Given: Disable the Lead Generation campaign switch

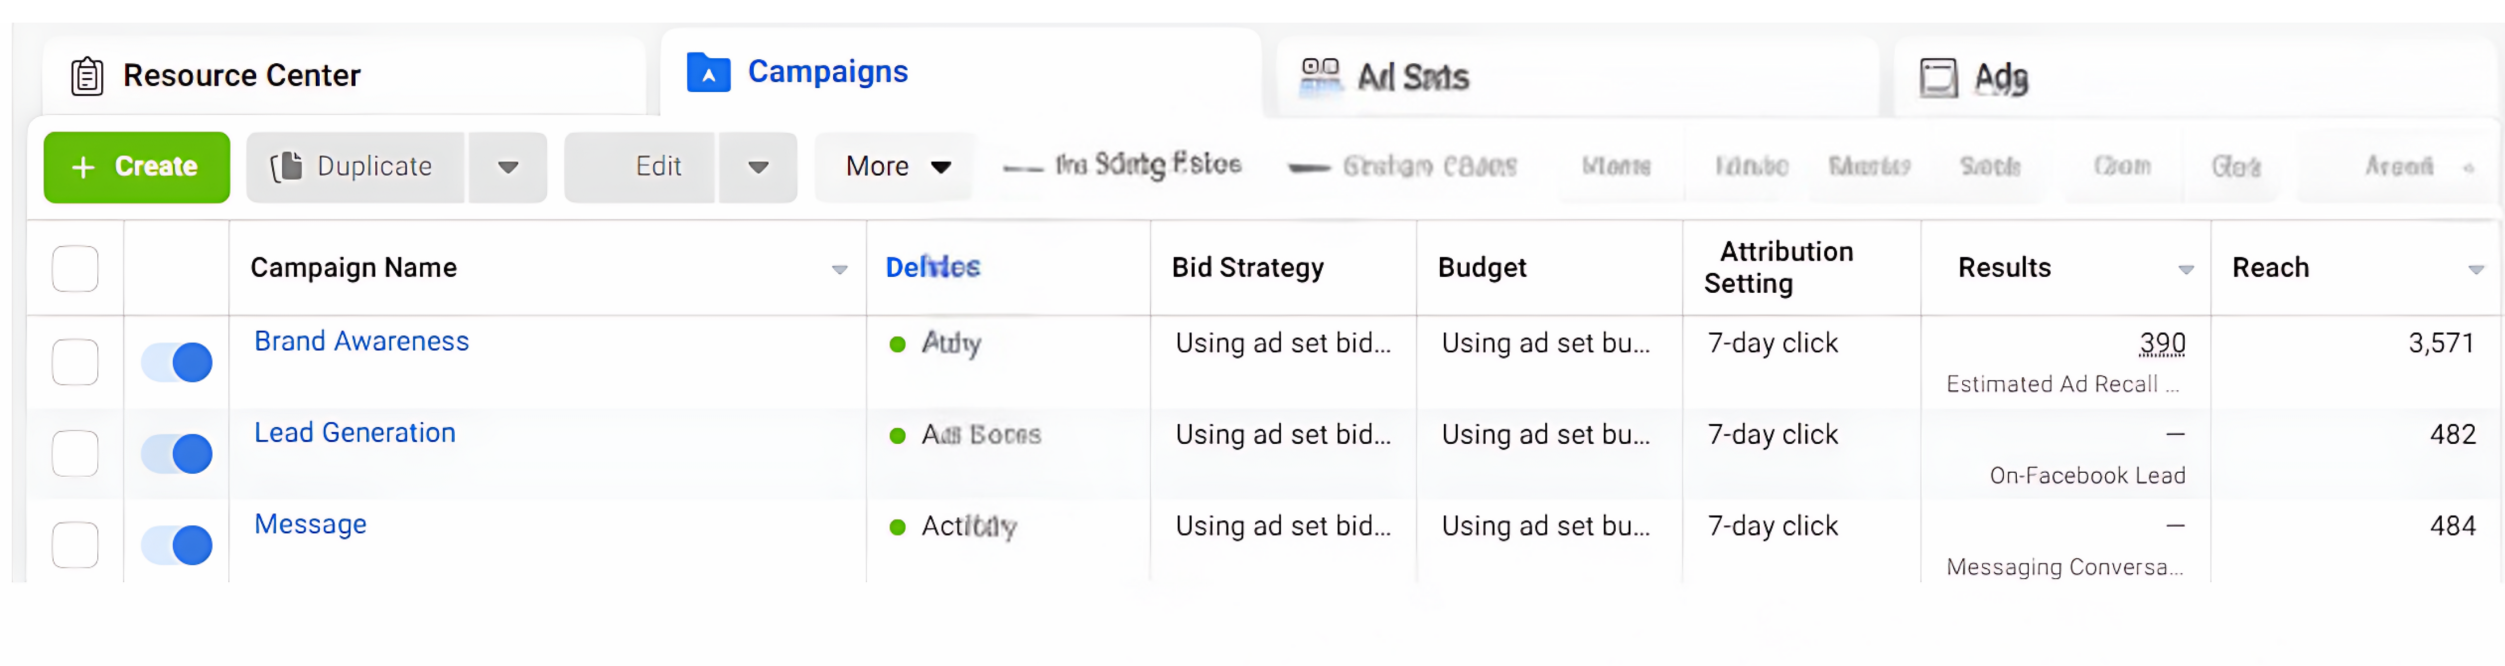Looking at the screenshot, I should (x=177, y=454).
